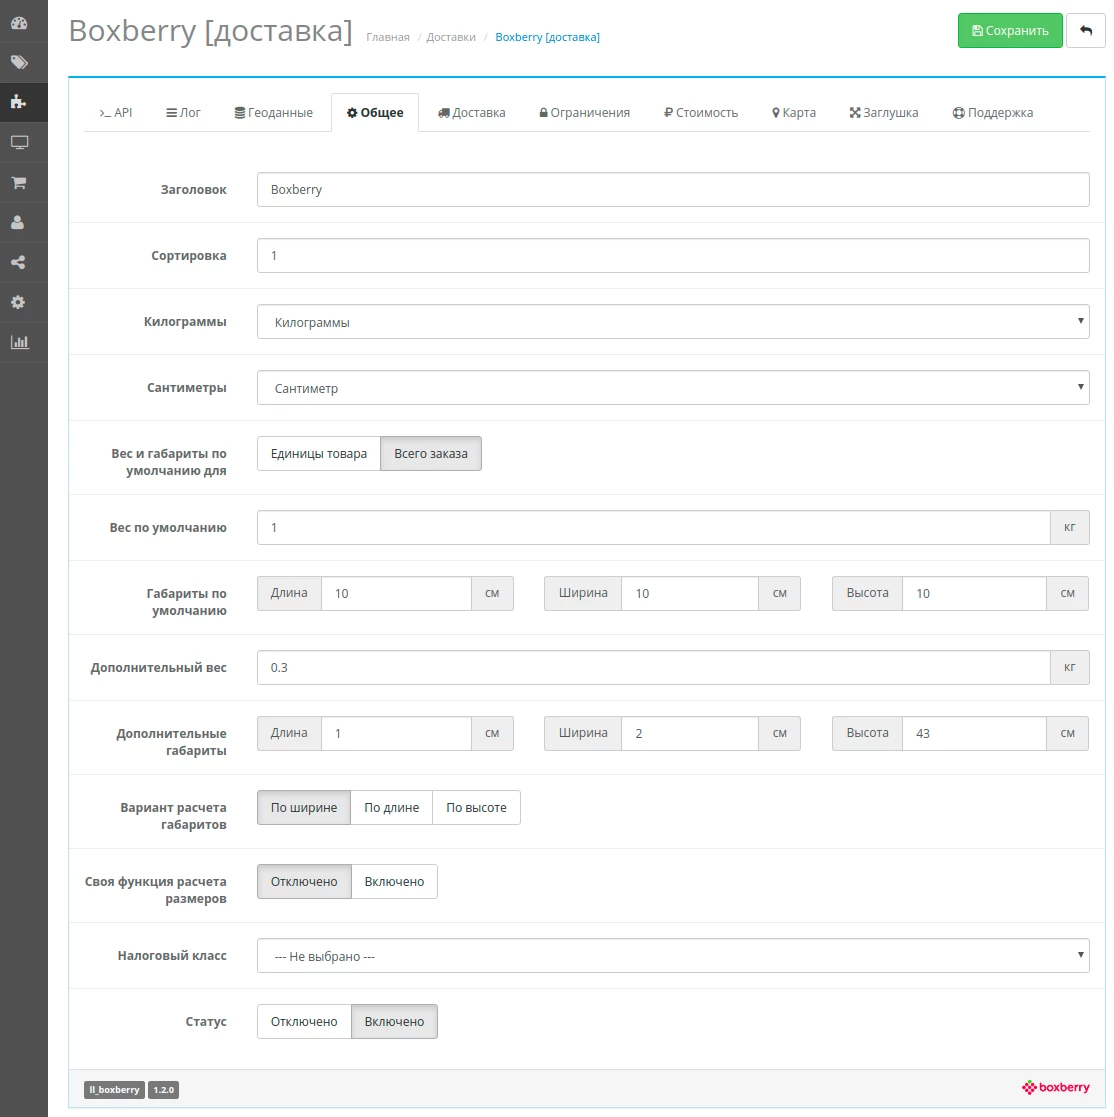Open the sales cart sidebar icon
Viewport: 1114px width, 1117px height.
click(19, 182)
